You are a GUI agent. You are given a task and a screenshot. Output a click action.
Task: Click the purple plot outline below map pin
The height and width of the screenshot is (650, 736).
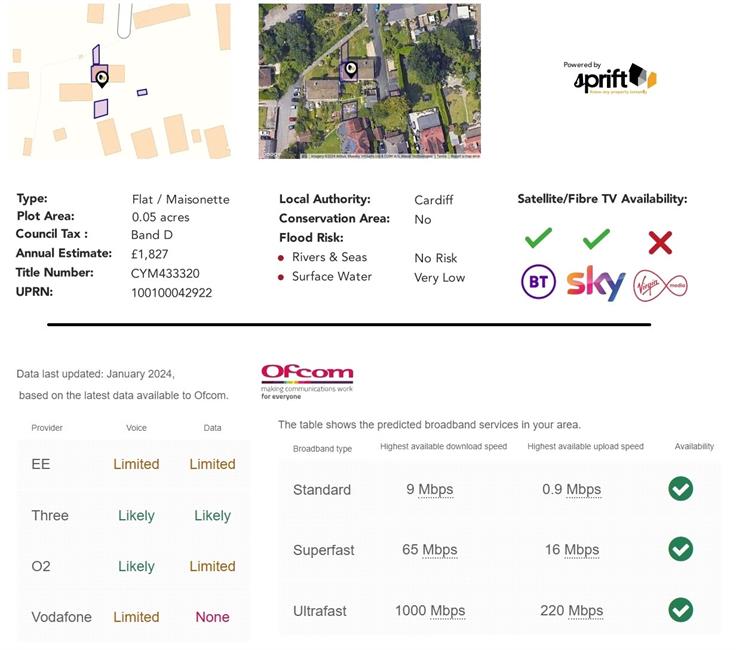101,109
